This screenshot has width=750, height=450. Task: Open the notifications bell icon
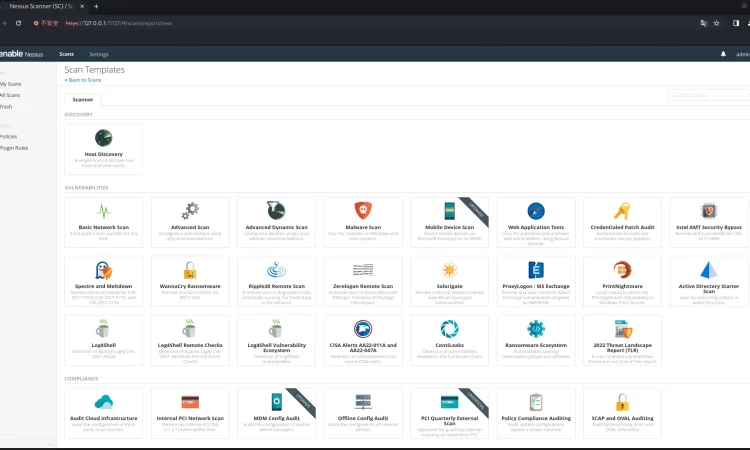(x=723, y=54)
